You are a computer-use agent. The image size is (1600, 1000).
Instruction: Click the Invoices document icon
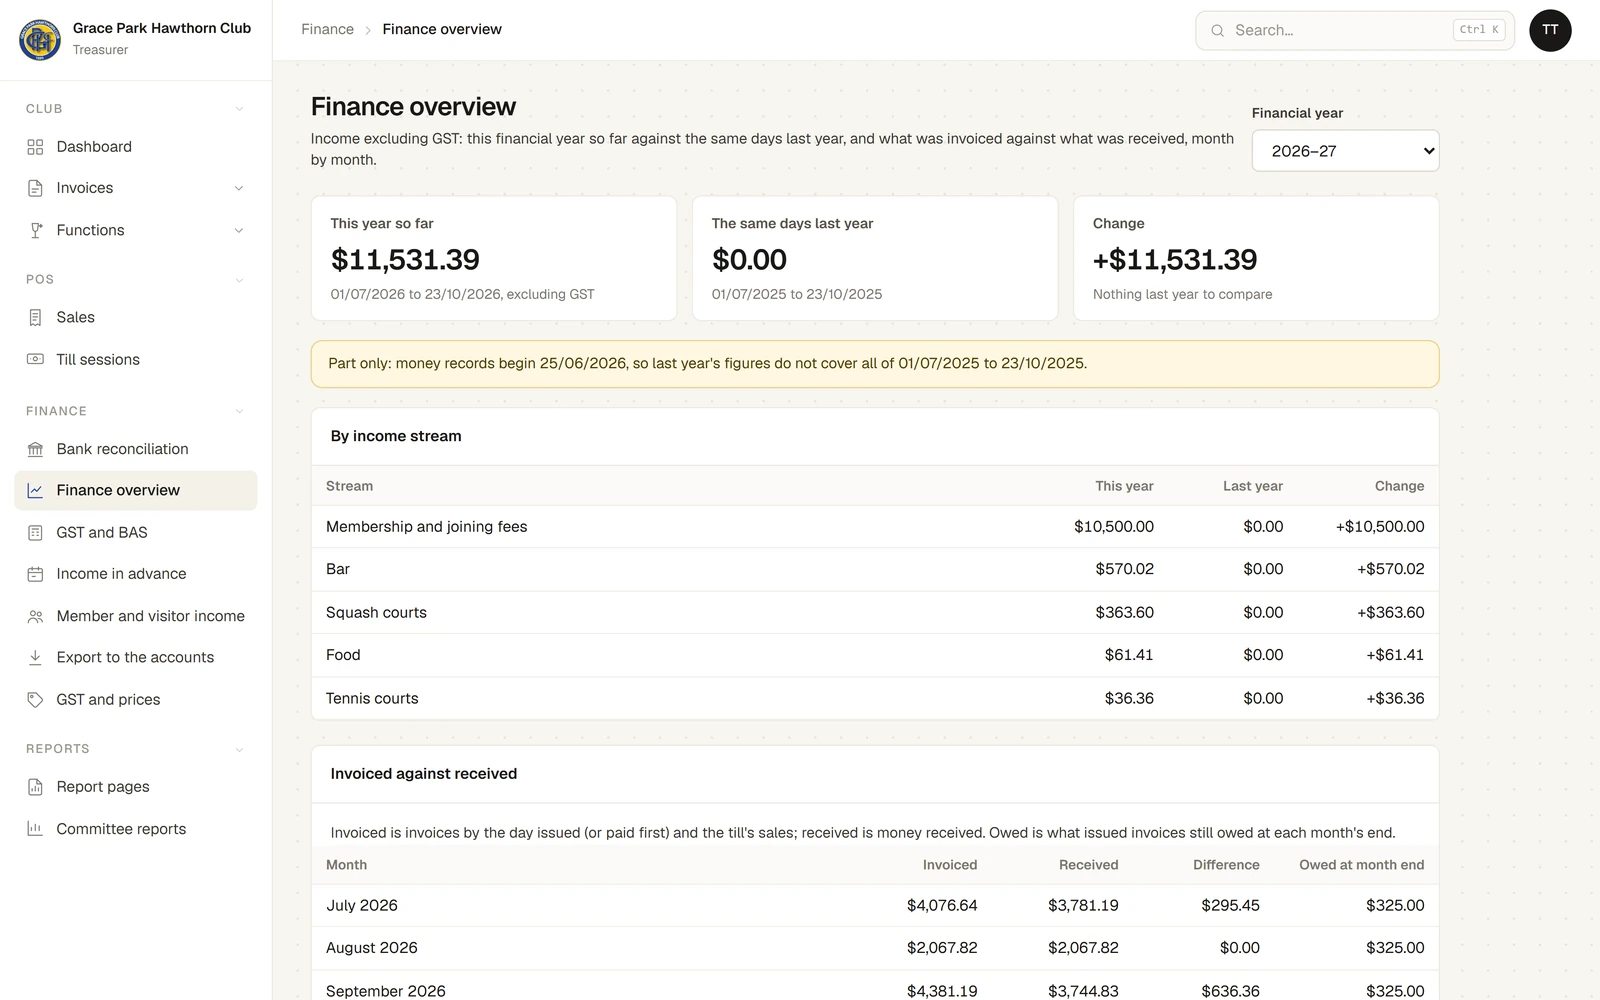(35, 188)
